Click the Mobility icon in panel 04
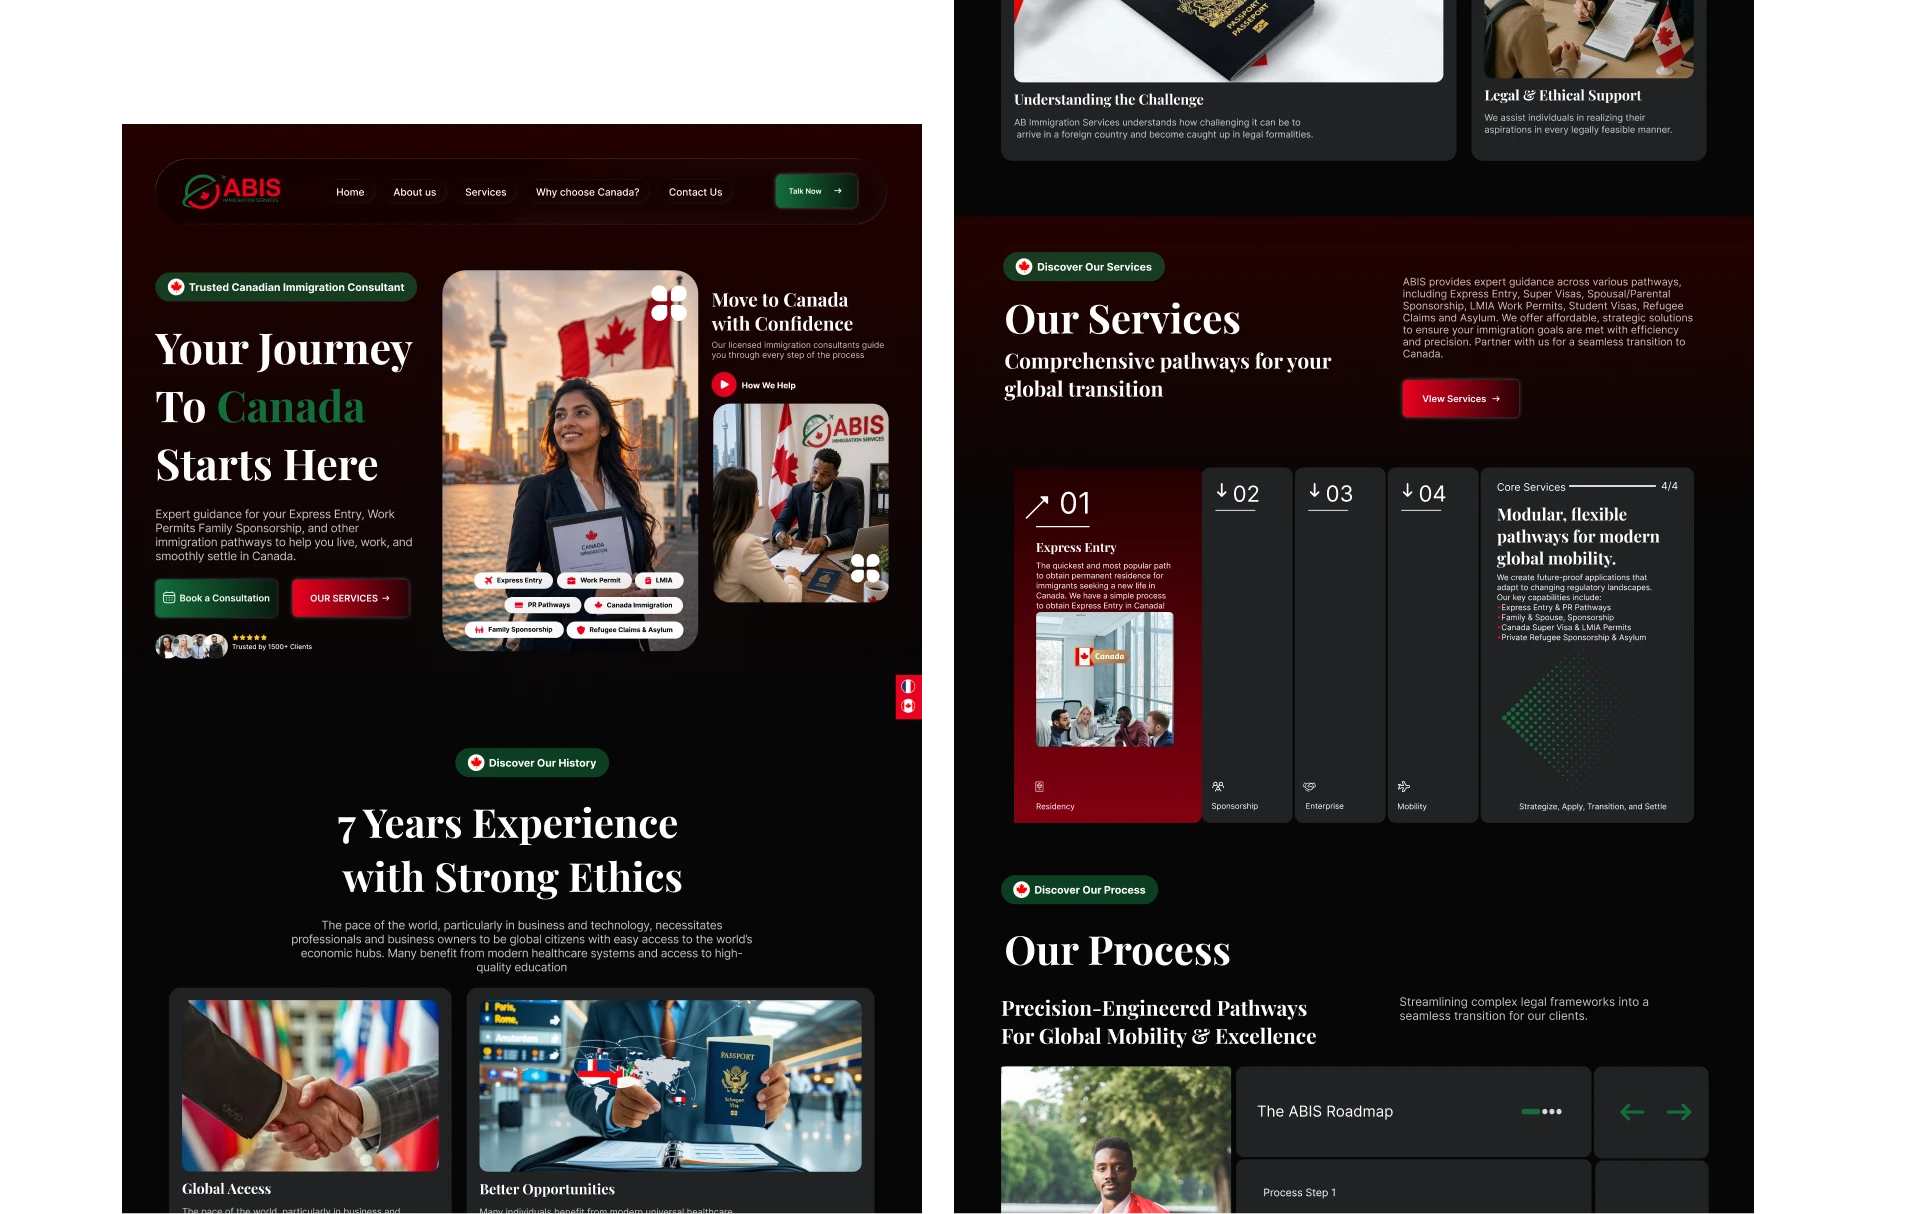Screen dimensions: 1908x1214 [x=1404, y=787]
